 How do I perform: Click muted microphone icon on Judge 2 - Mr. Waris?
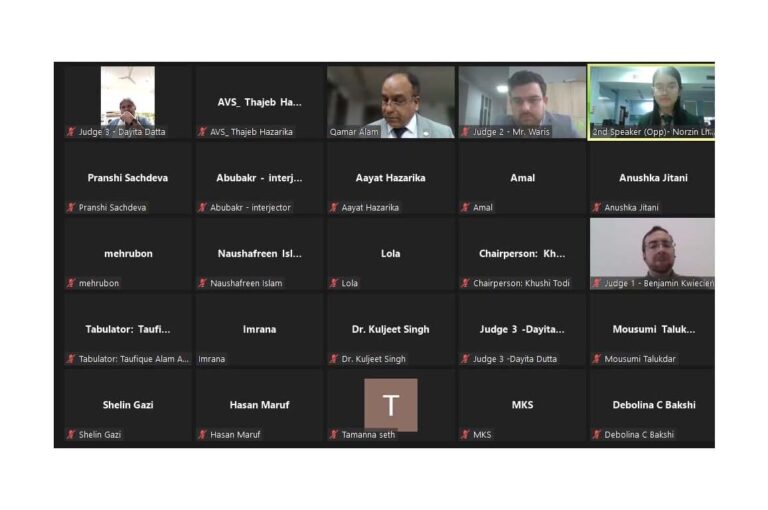click(465, 132)
